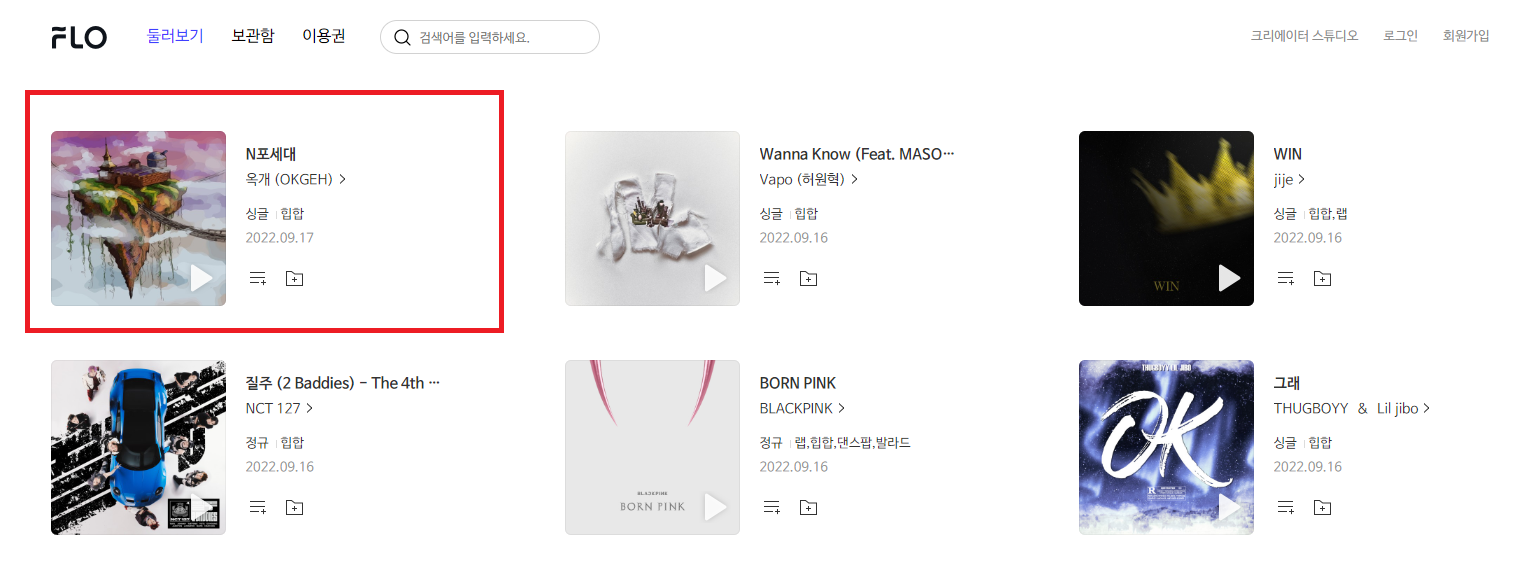
Task: Open the 이용권 menu
Action: coord(324,36)
